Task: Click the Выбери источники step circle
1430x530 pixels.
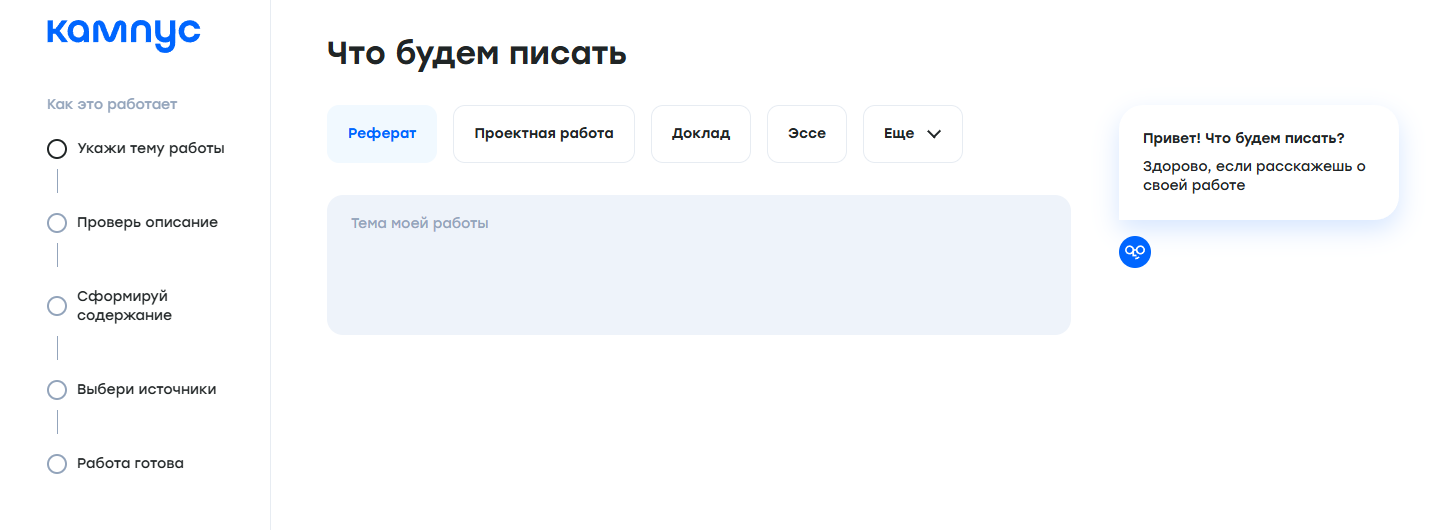Action: click(57, 390)
